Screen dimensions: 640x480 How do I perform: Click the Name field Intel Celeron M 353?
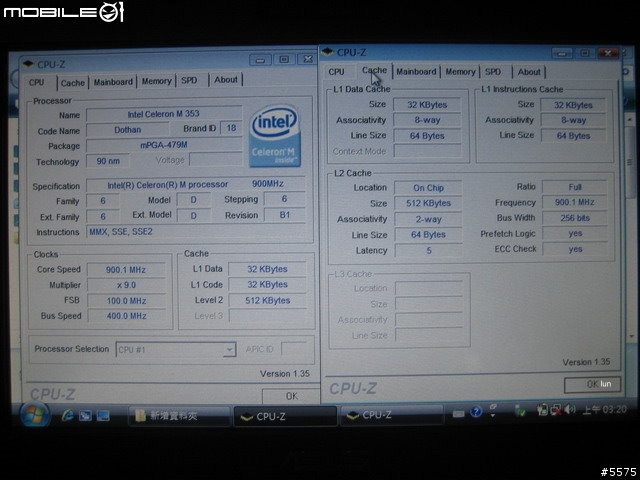(x=164, y=114)
